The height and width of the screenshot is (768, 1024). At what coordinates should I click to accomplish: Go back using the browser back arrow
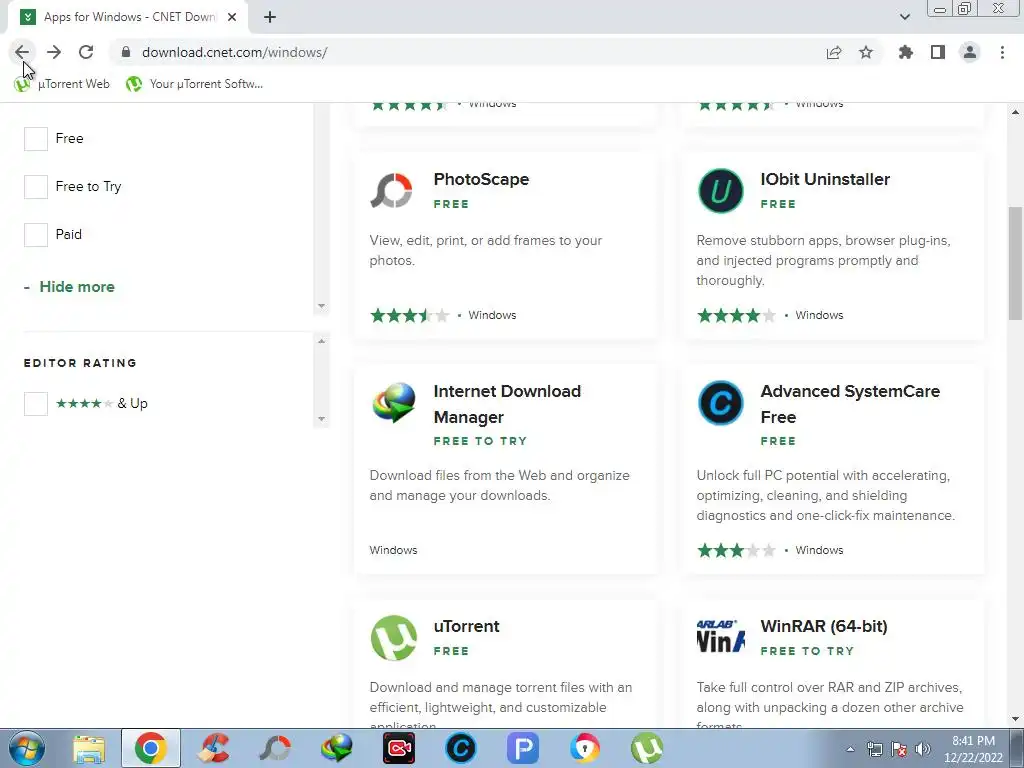coord(22,52)
